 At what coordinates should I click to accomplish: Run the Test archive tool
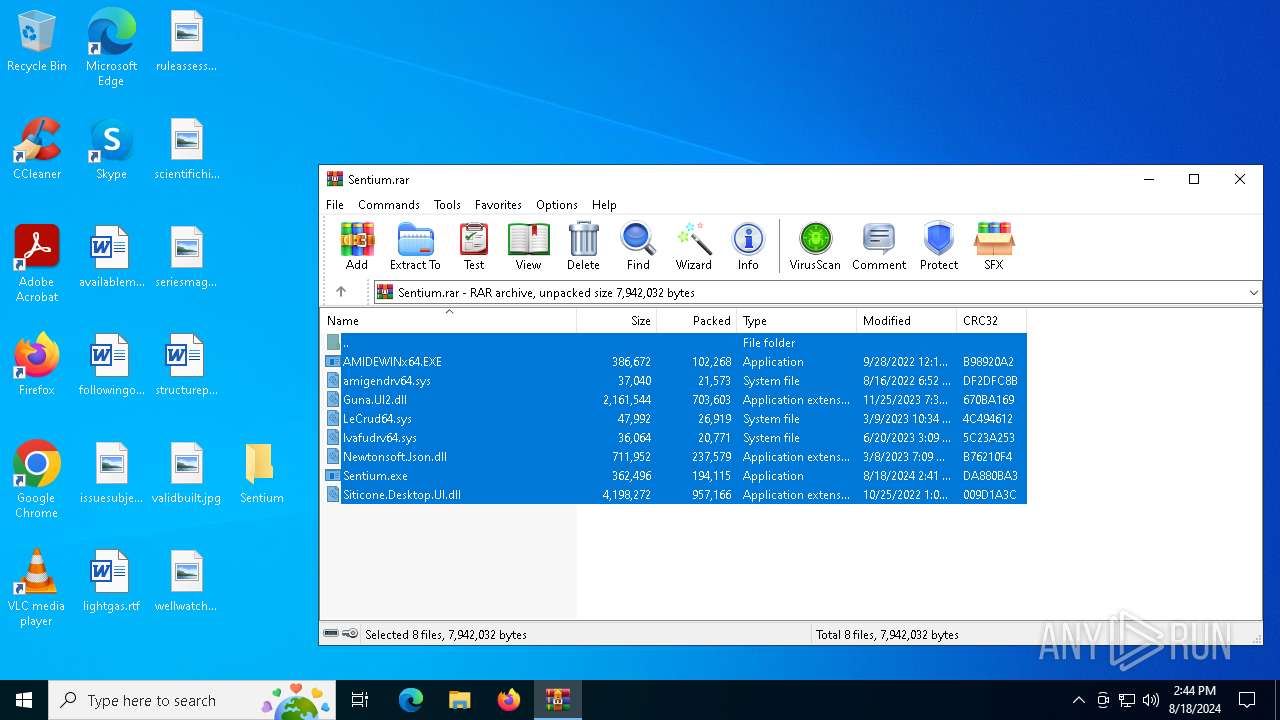[474, 246]
